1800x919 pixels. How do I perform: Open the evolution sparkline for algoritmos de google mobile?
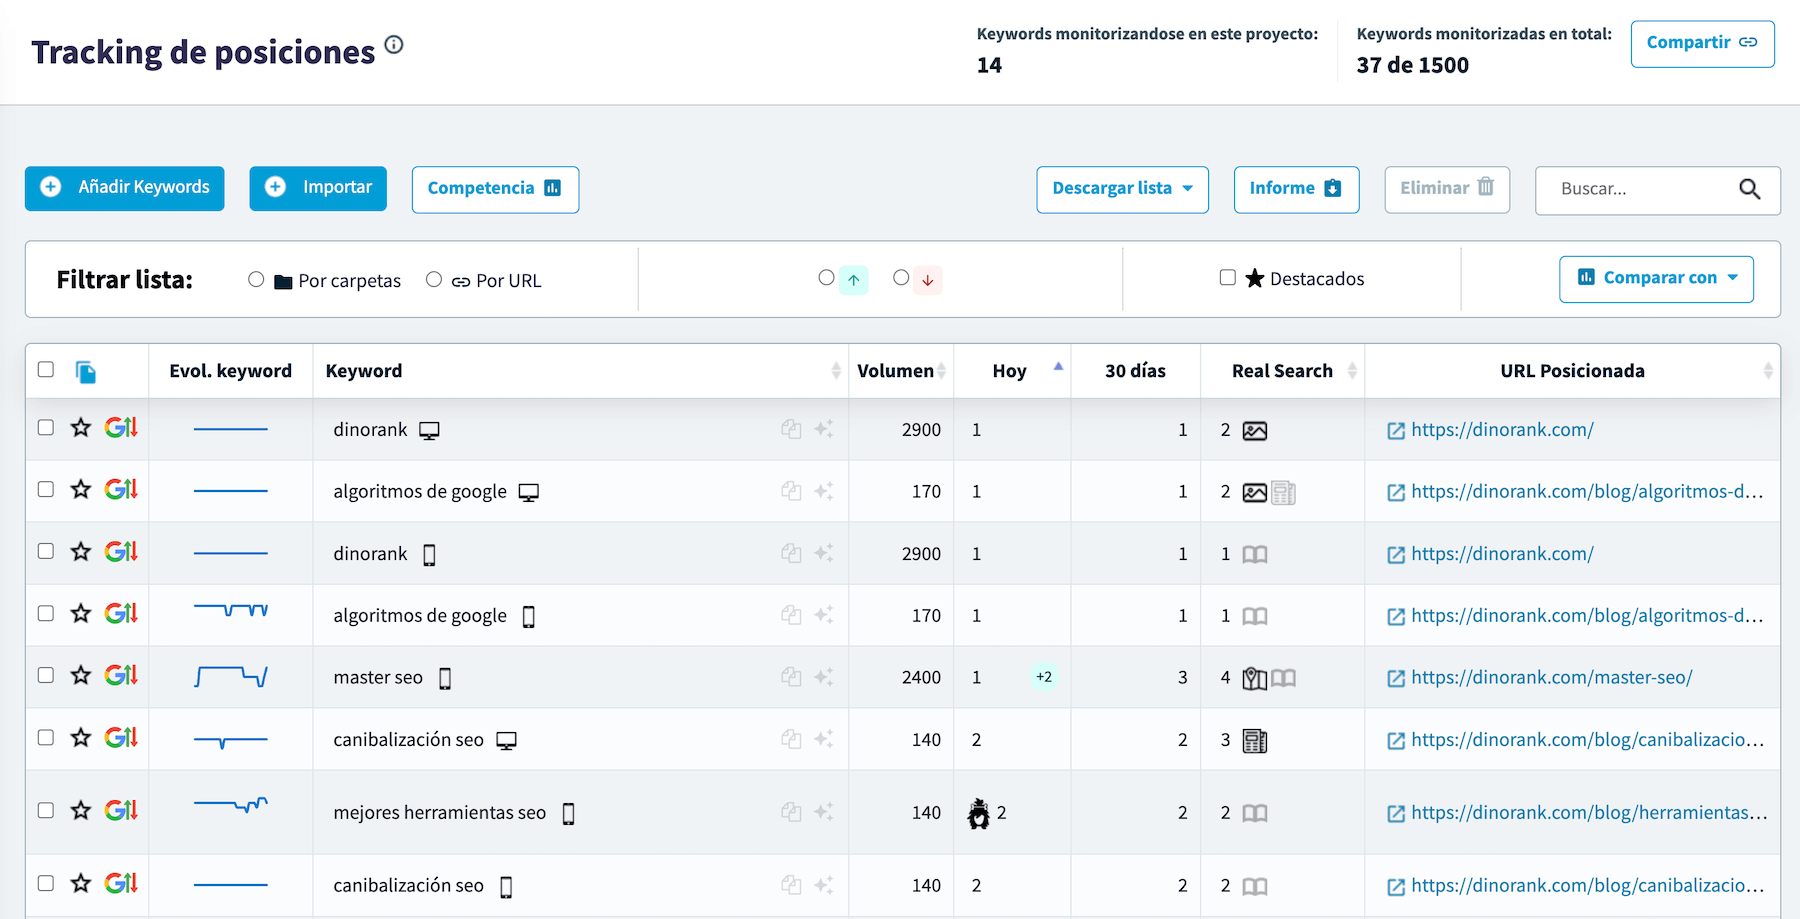point(231,609)
